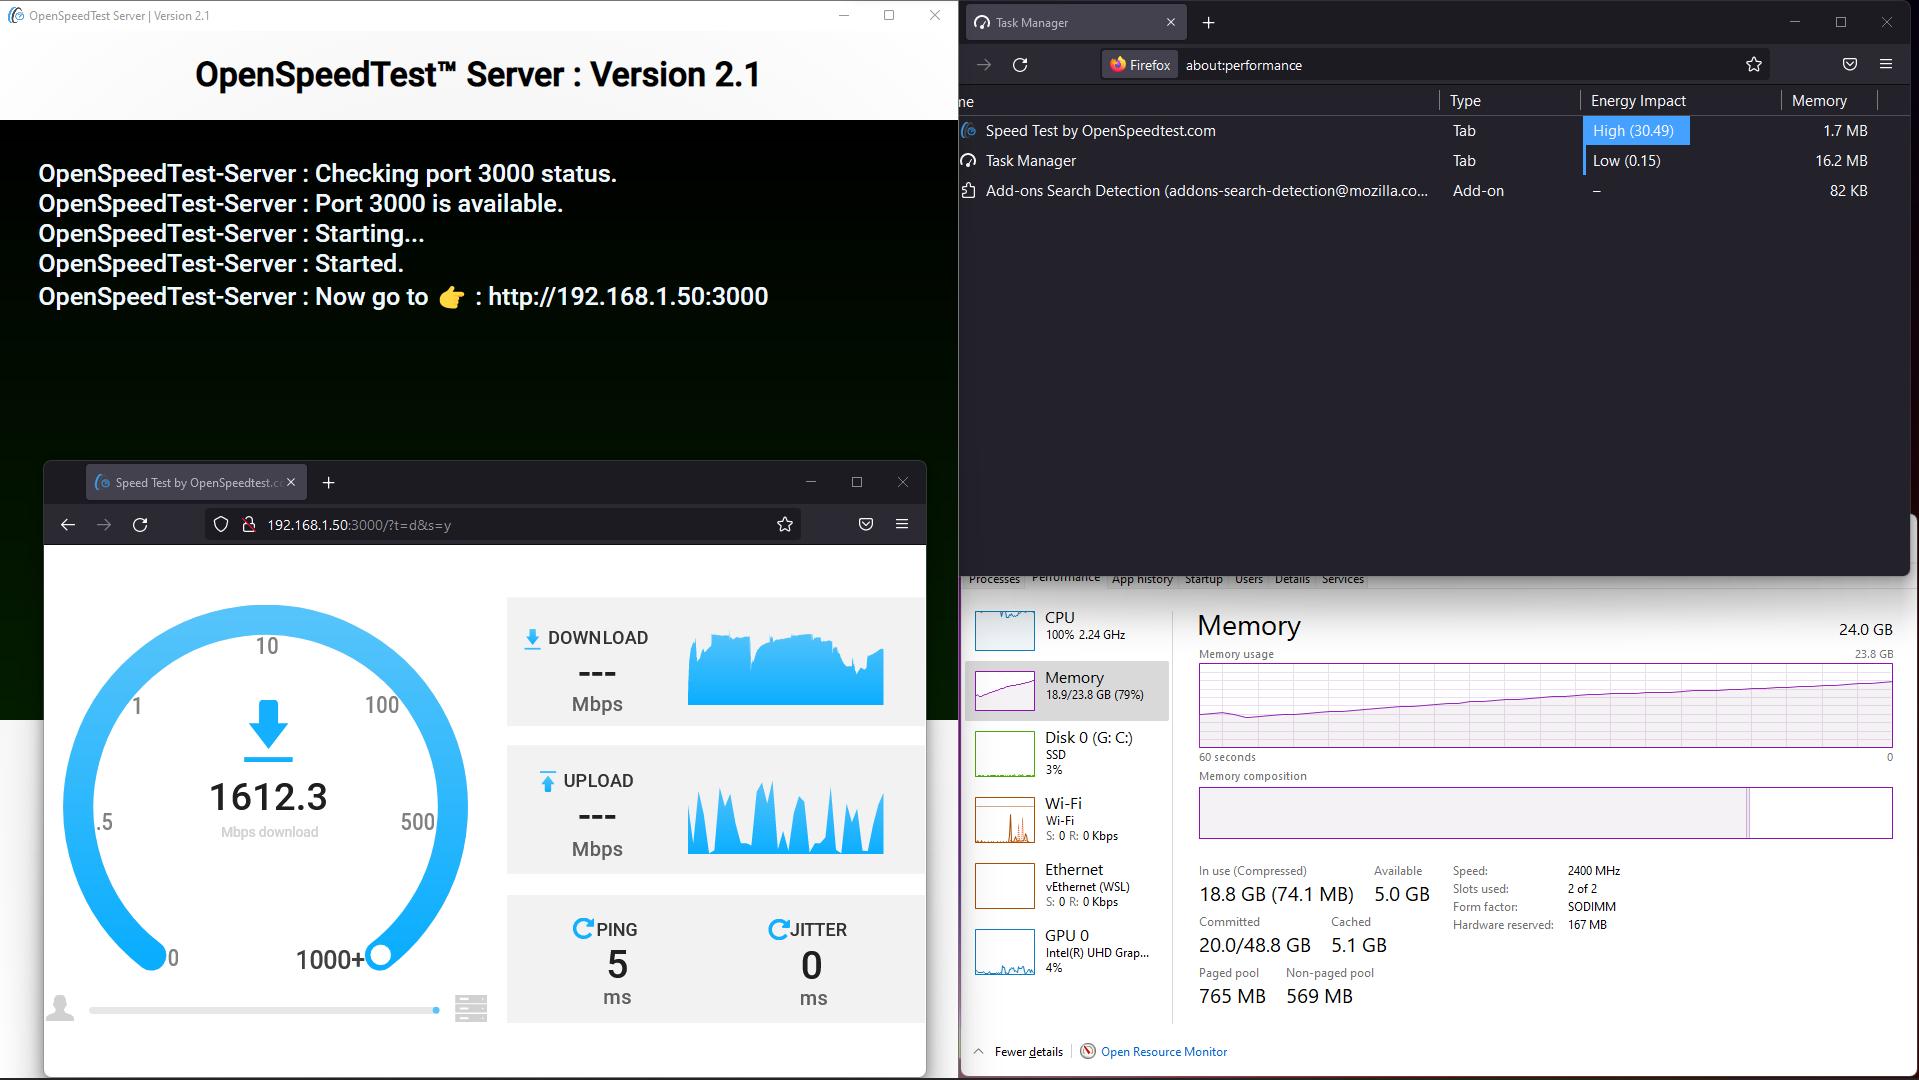Bookmark the about:performance page

pyautogui.click(x=1753, y=65)
